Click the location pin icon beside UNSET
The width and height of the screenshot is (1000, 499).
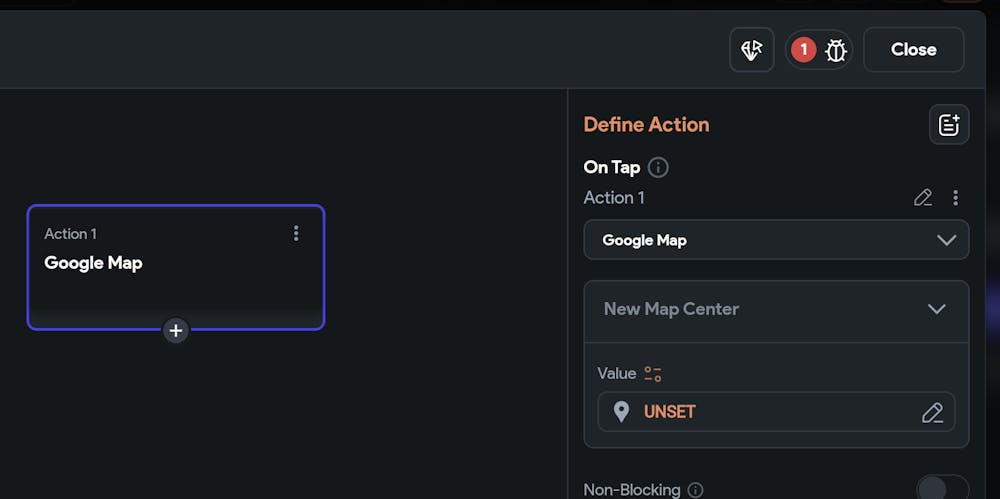click(621, 412)
